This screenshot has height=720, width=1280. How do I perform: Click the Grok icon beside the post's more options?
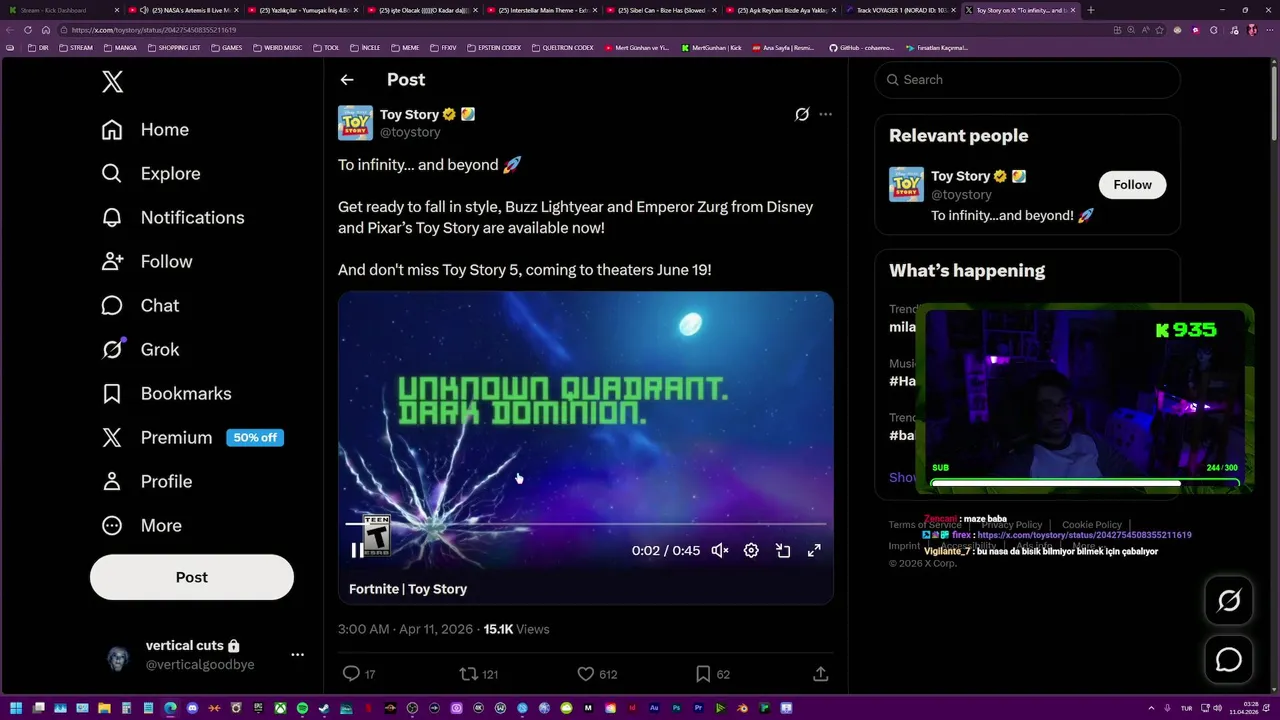(x=802, y=114)
